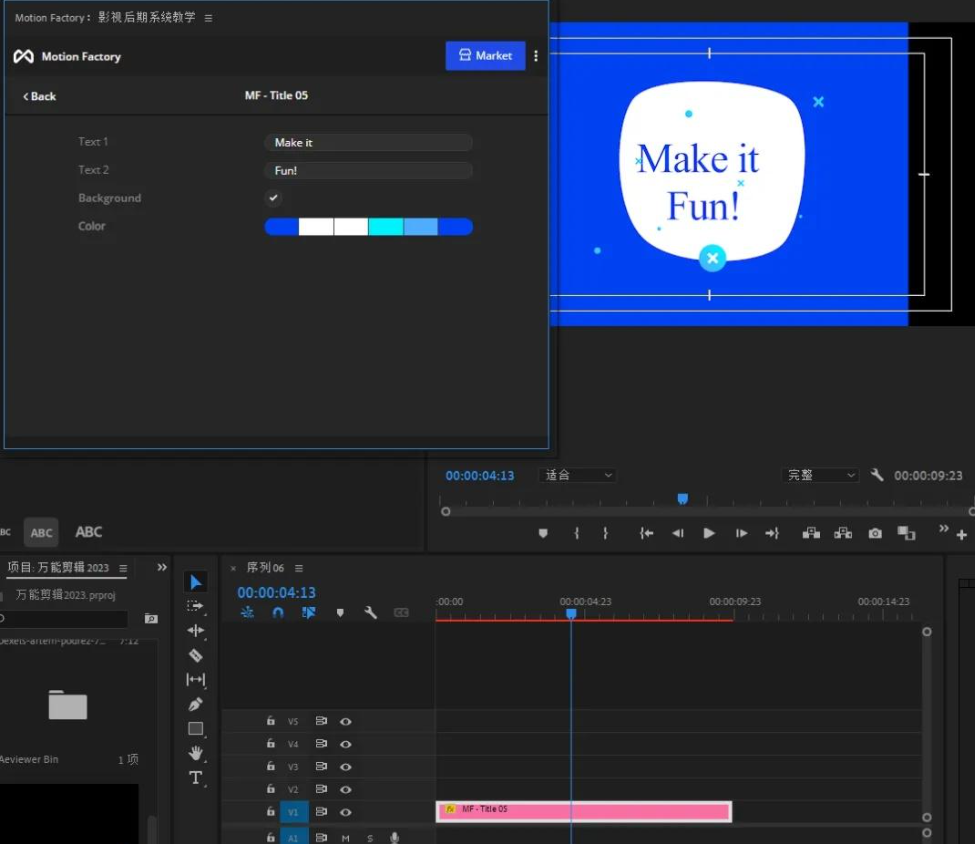The width and height of the screenshot is (975, 844).
Task: Select the Pen tool
Action: [x=195, y=704]
